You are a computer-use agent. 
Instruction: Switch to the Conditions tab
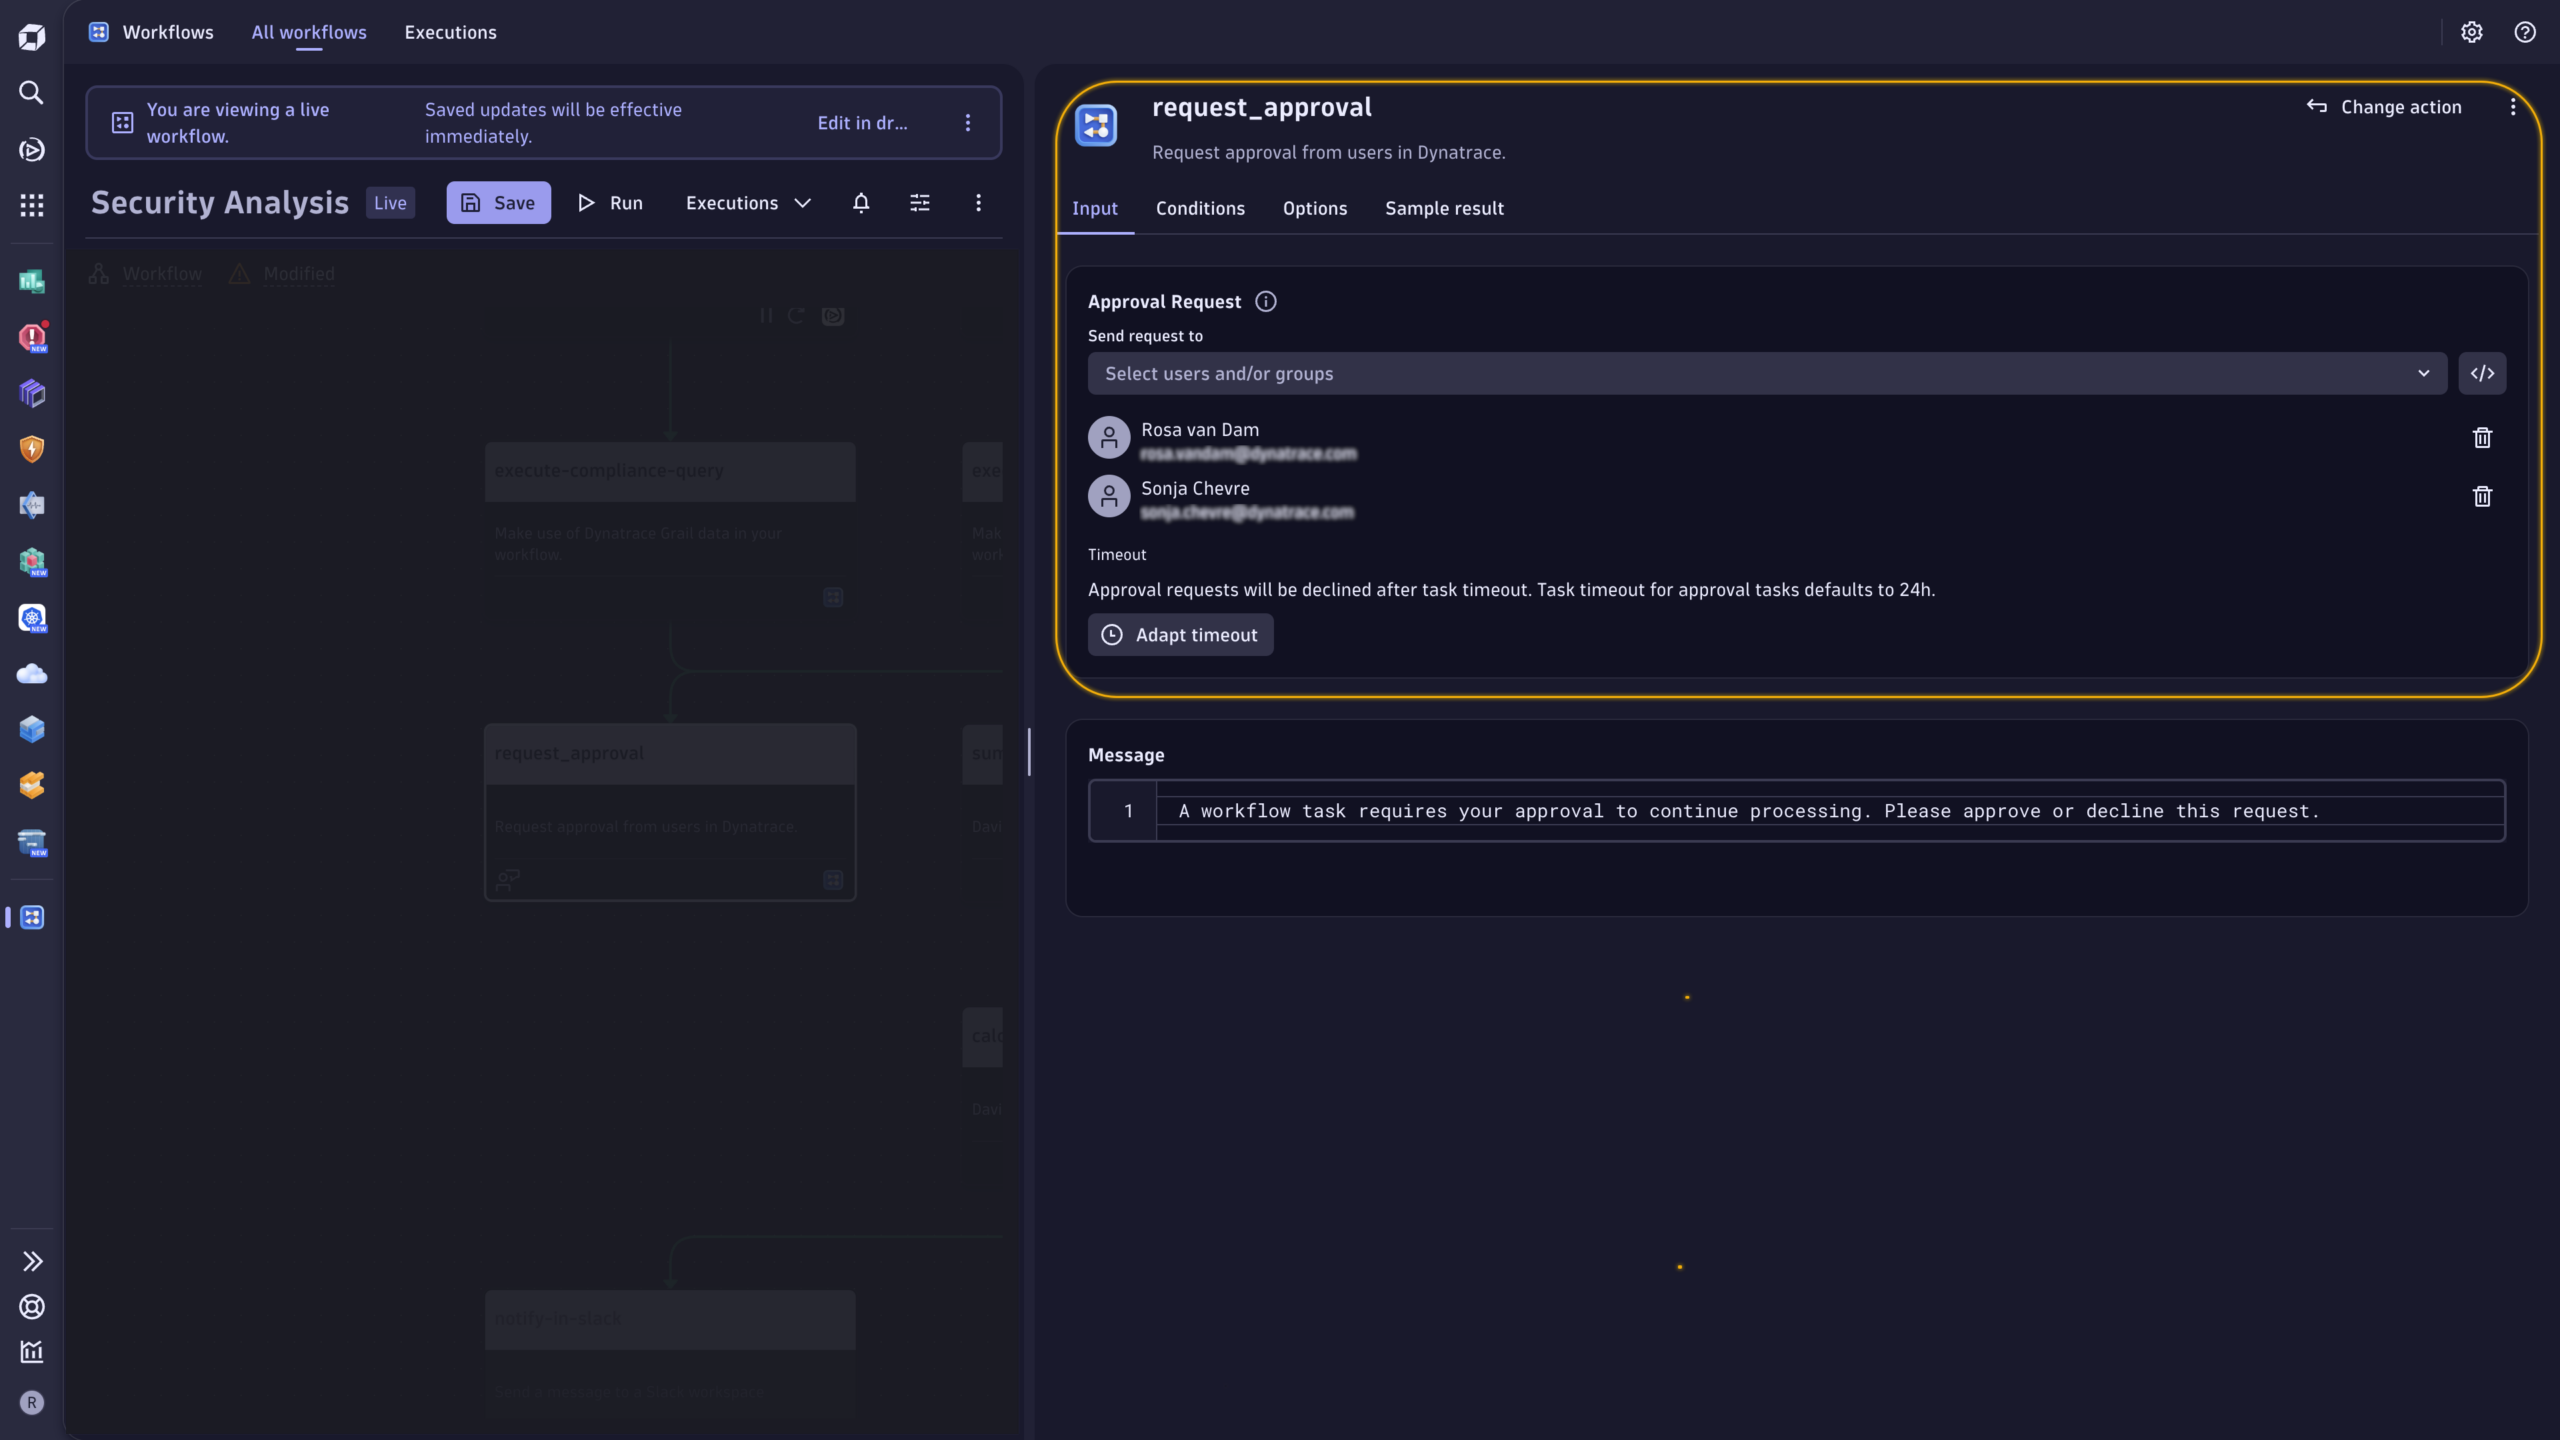pos(1200,208)
